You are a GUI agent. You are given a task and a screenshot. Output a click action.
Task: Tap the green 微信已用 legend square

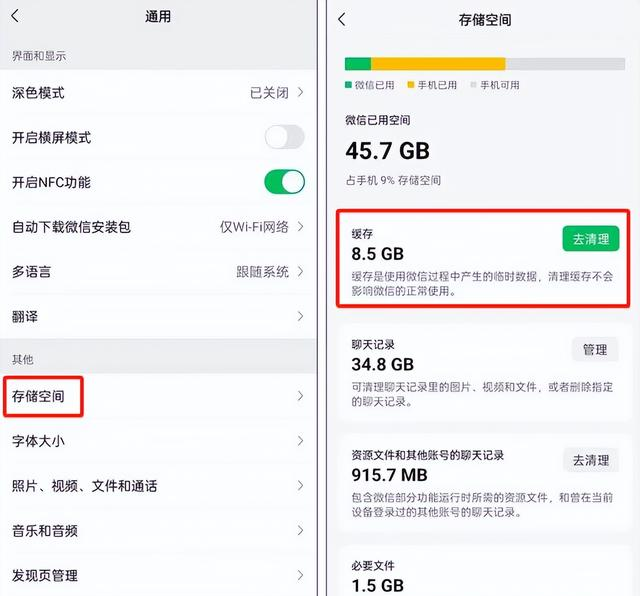pyautogui.click(x=349, y=86)
